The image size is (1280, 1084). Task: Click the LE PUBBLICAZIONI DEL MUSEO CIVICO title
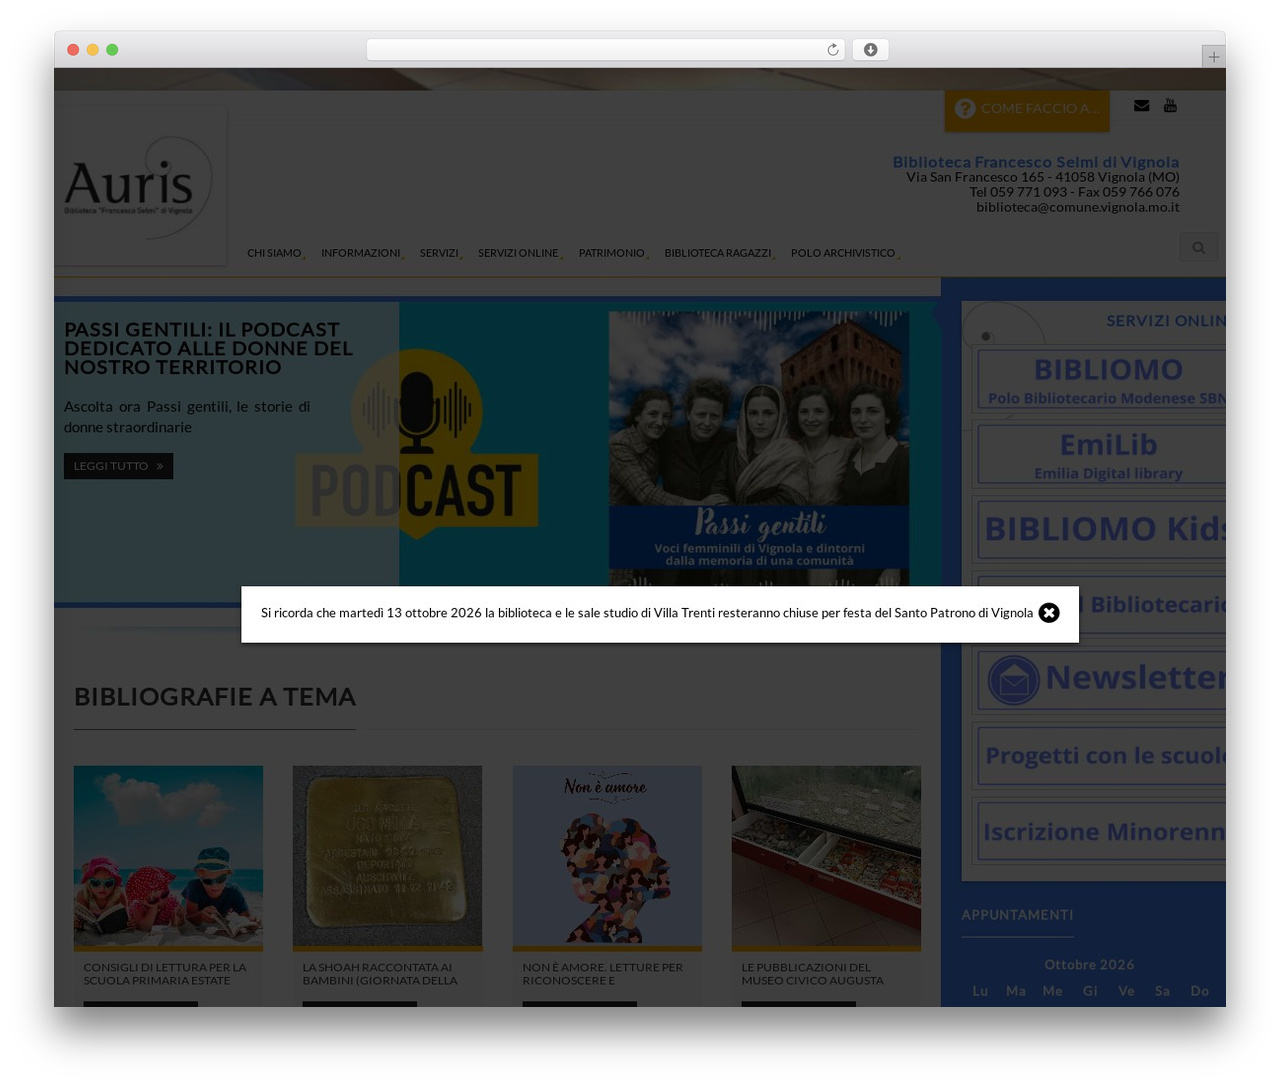pyautogui.click(x=812, y=974)
